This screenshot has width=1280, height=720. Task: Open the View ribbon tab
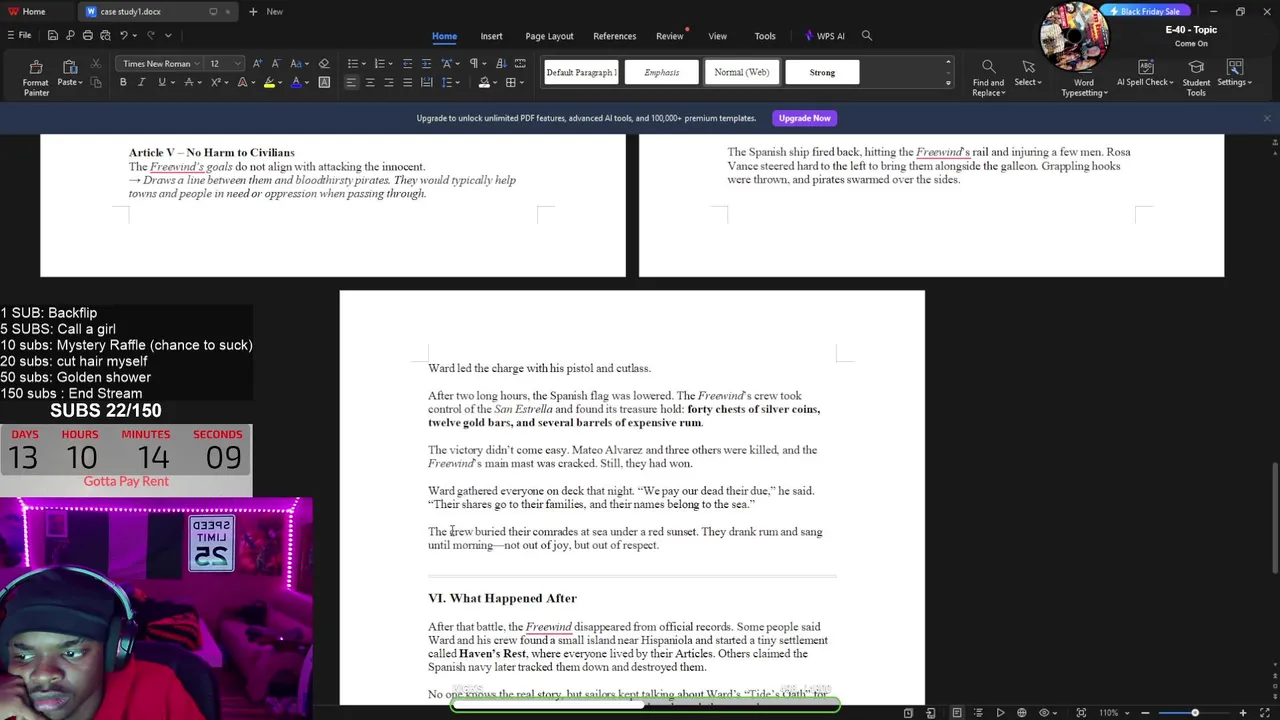(718, 36)
